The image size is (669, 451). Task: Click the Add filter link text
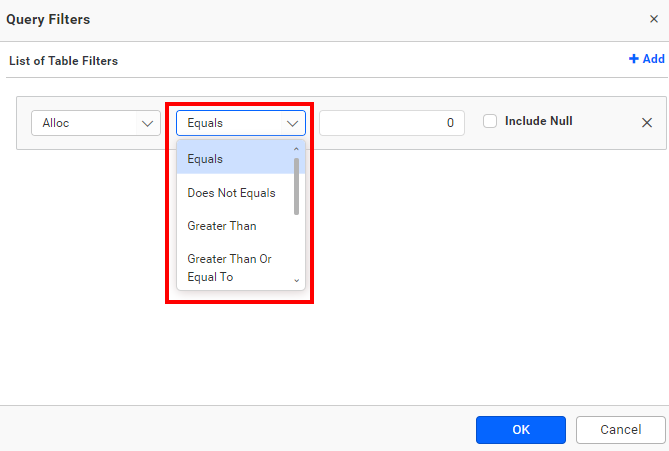point(653,59)
